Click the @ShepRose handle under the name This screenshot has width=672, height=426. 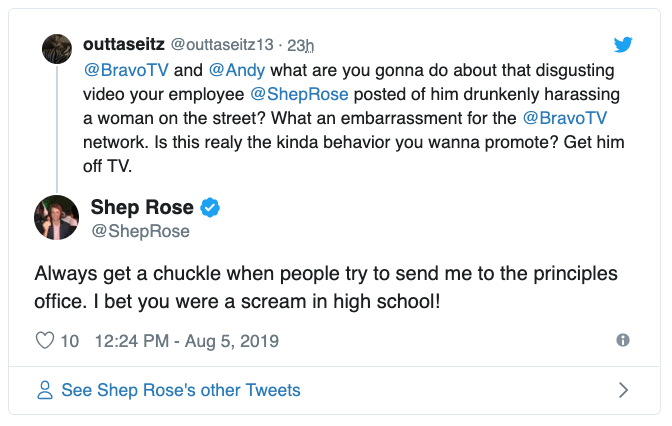tap(140, 231)
